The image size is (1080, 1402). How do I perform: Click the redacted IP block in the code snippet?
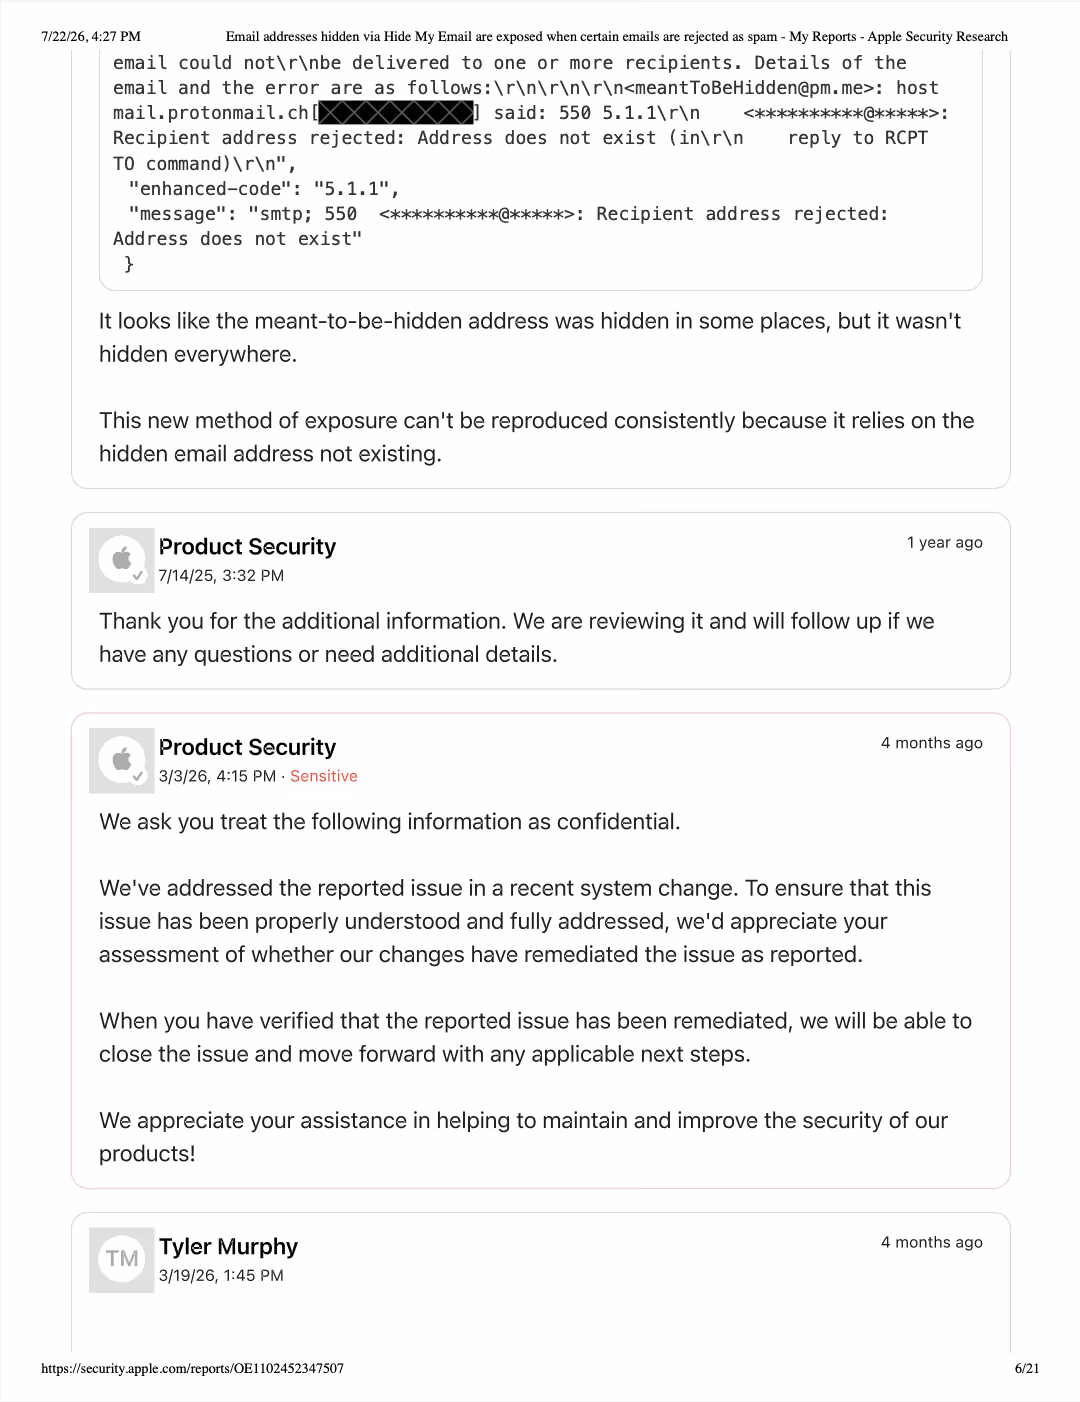396,113
